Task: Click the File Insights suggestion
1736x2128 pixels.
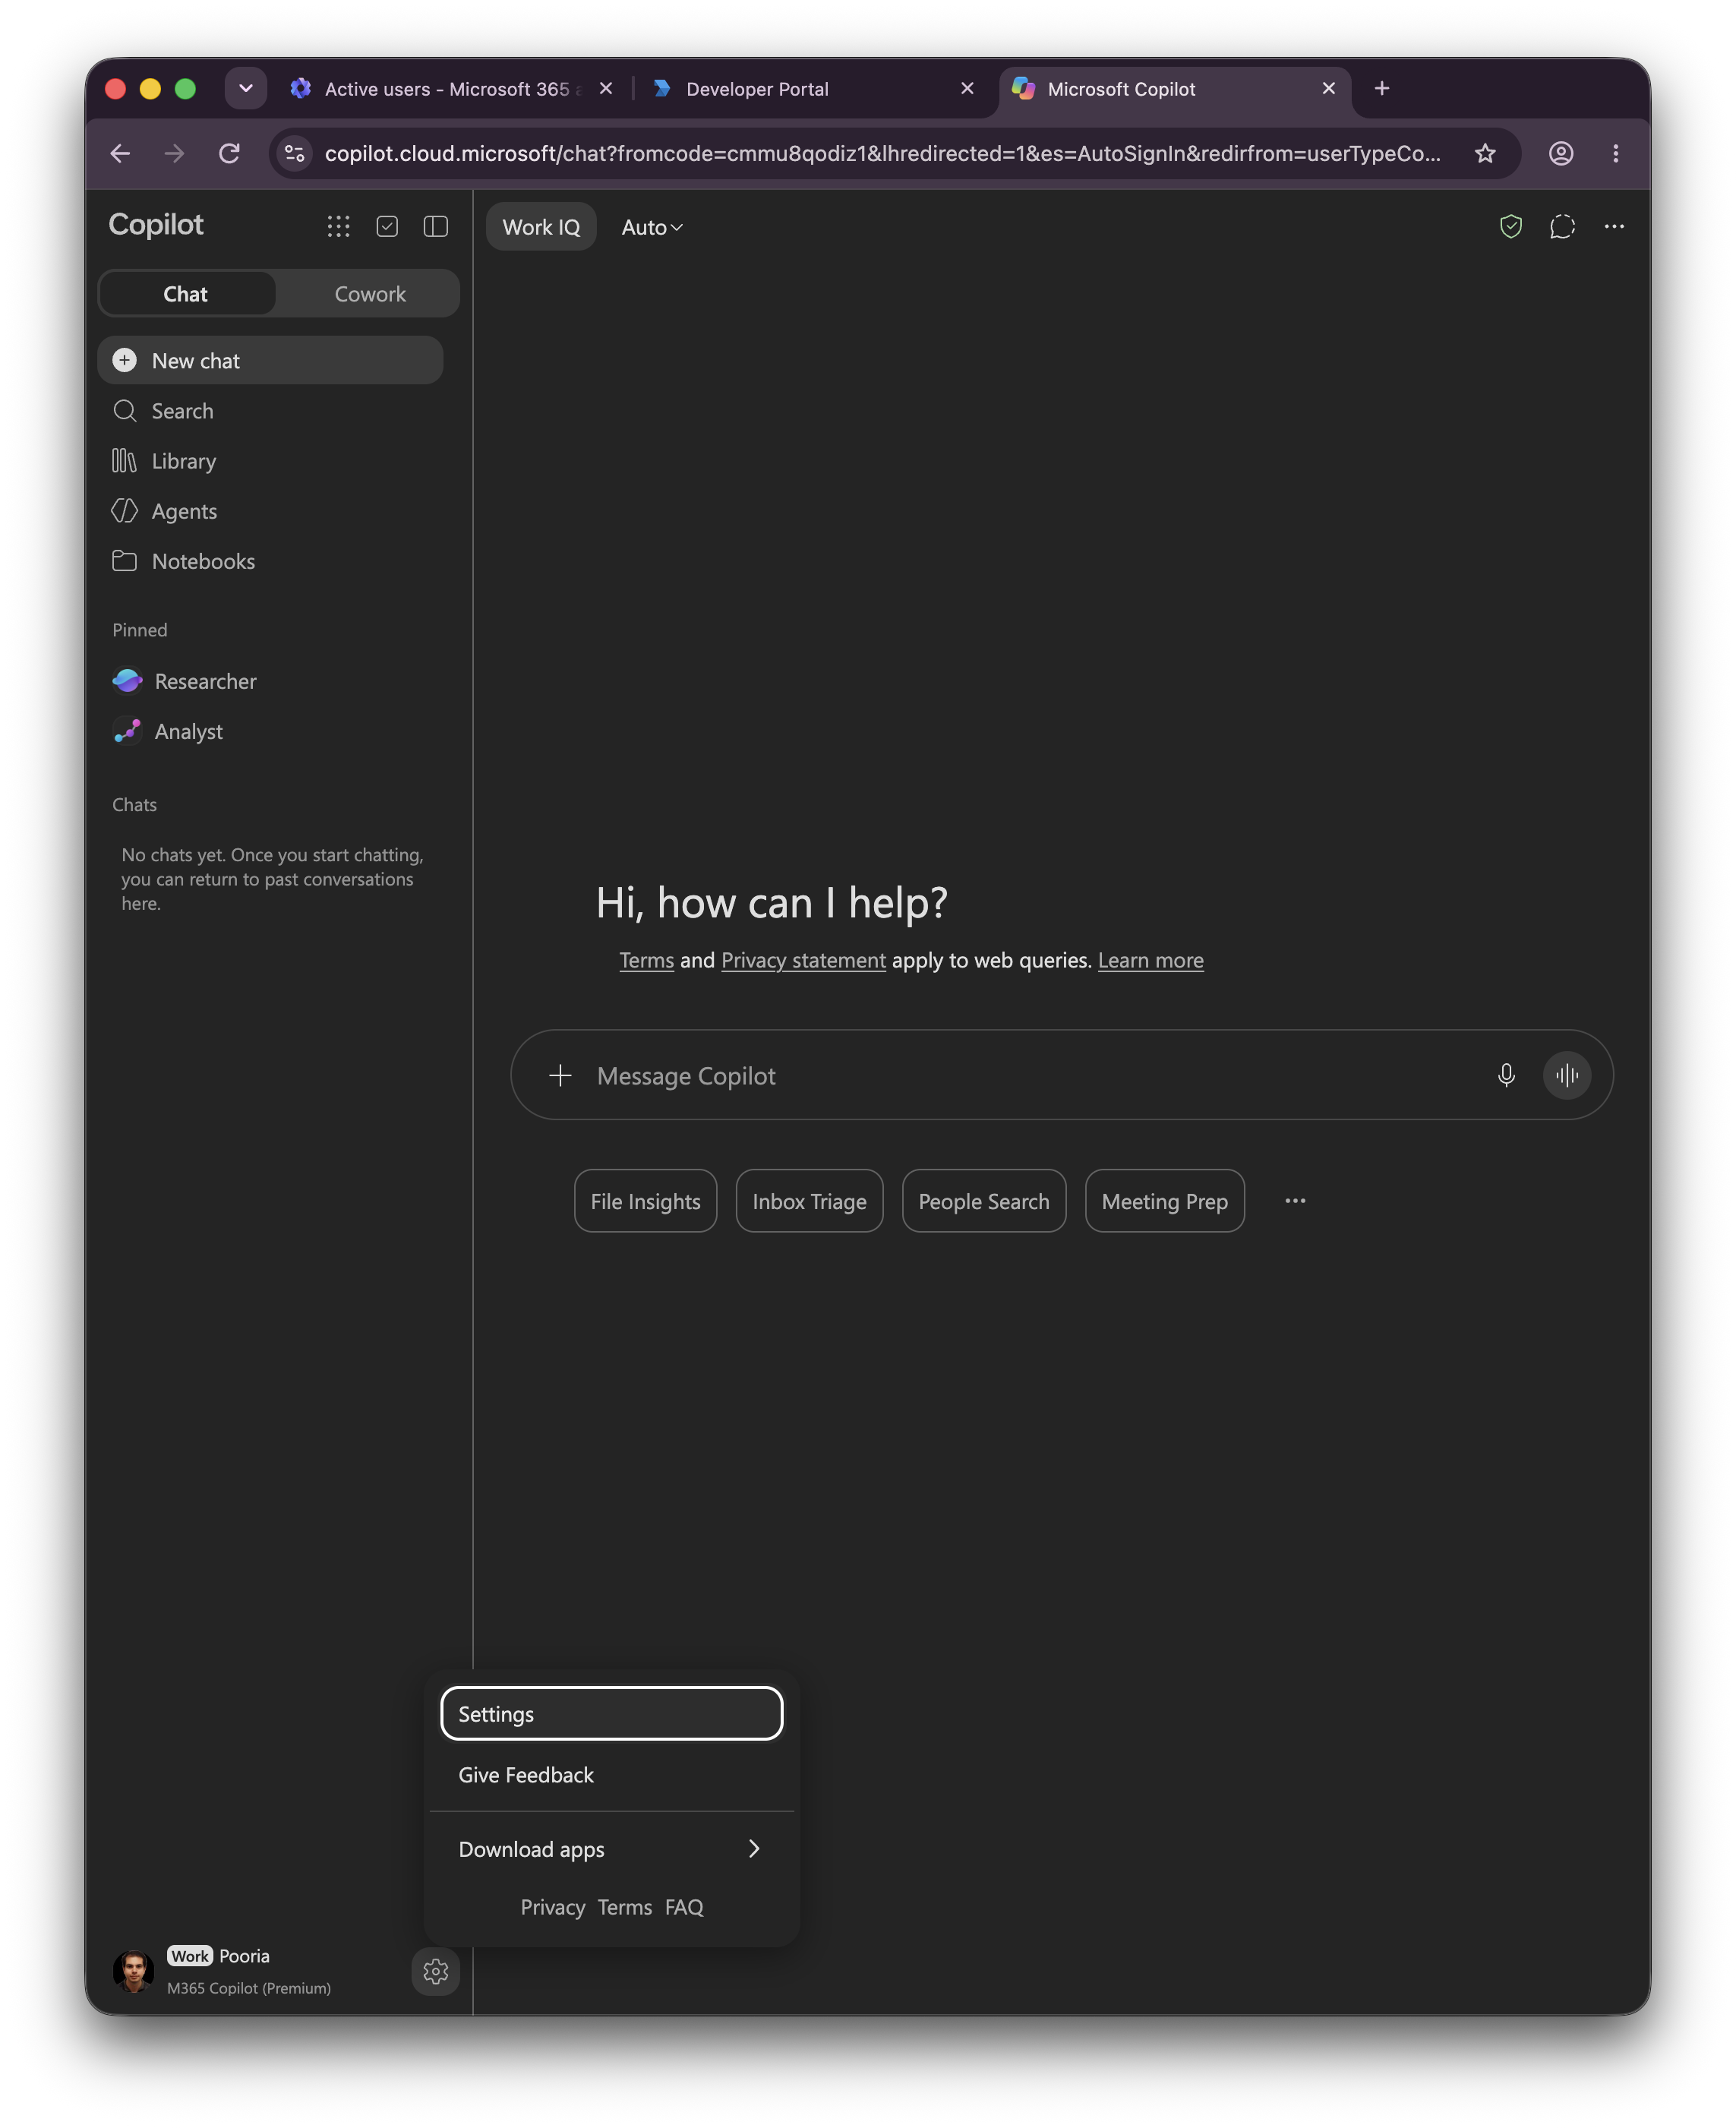Action: [645, 1201]
